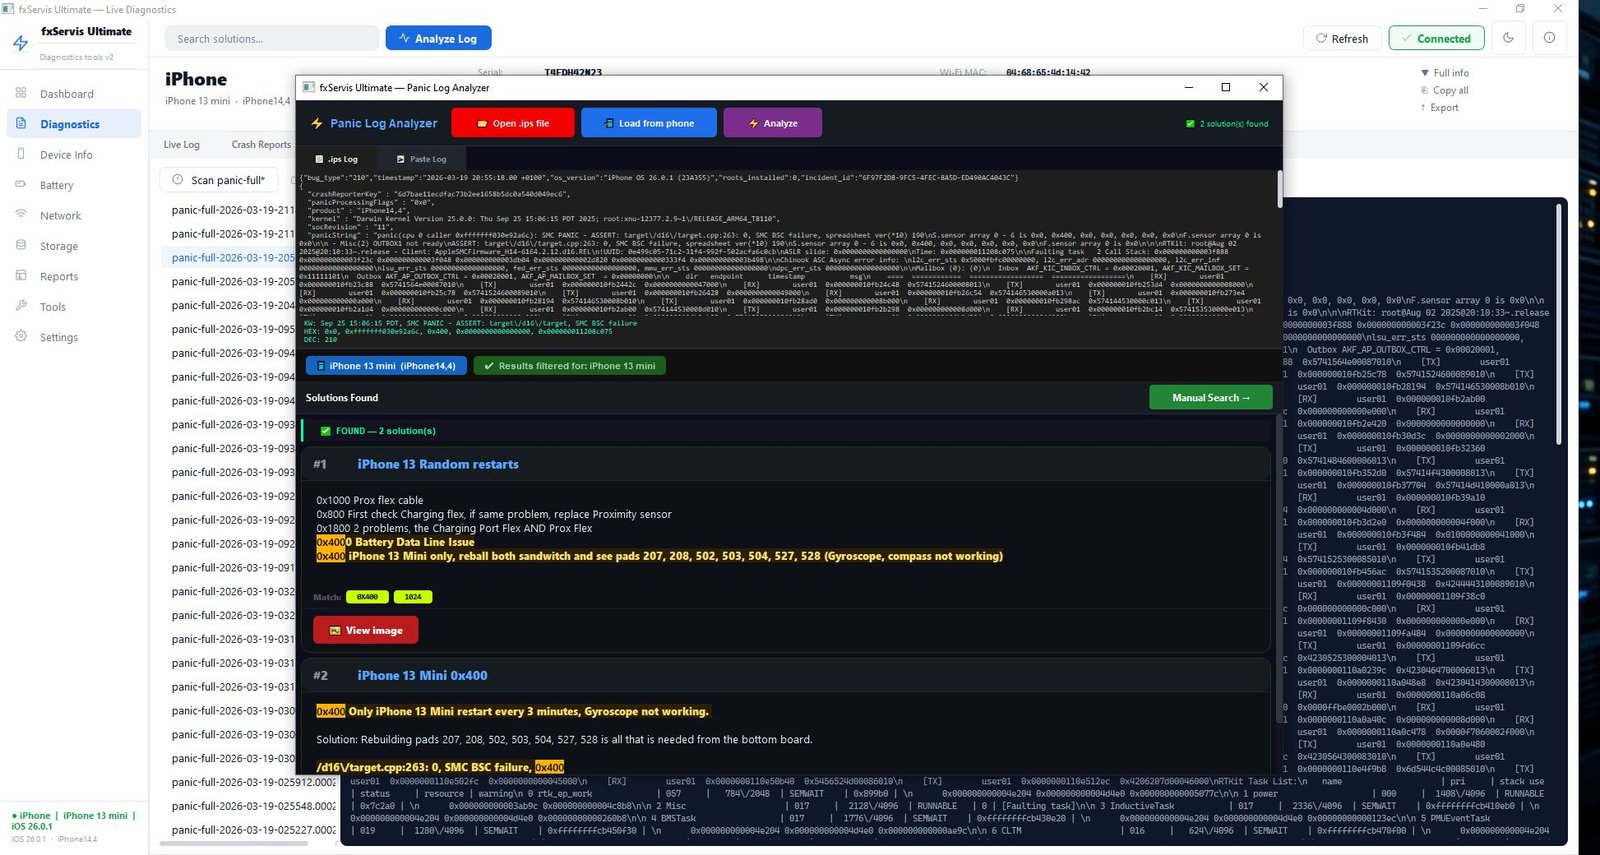The image size is (1600, 855).
Task: Click Open .ips file button
Action: [x=513, y=123]
